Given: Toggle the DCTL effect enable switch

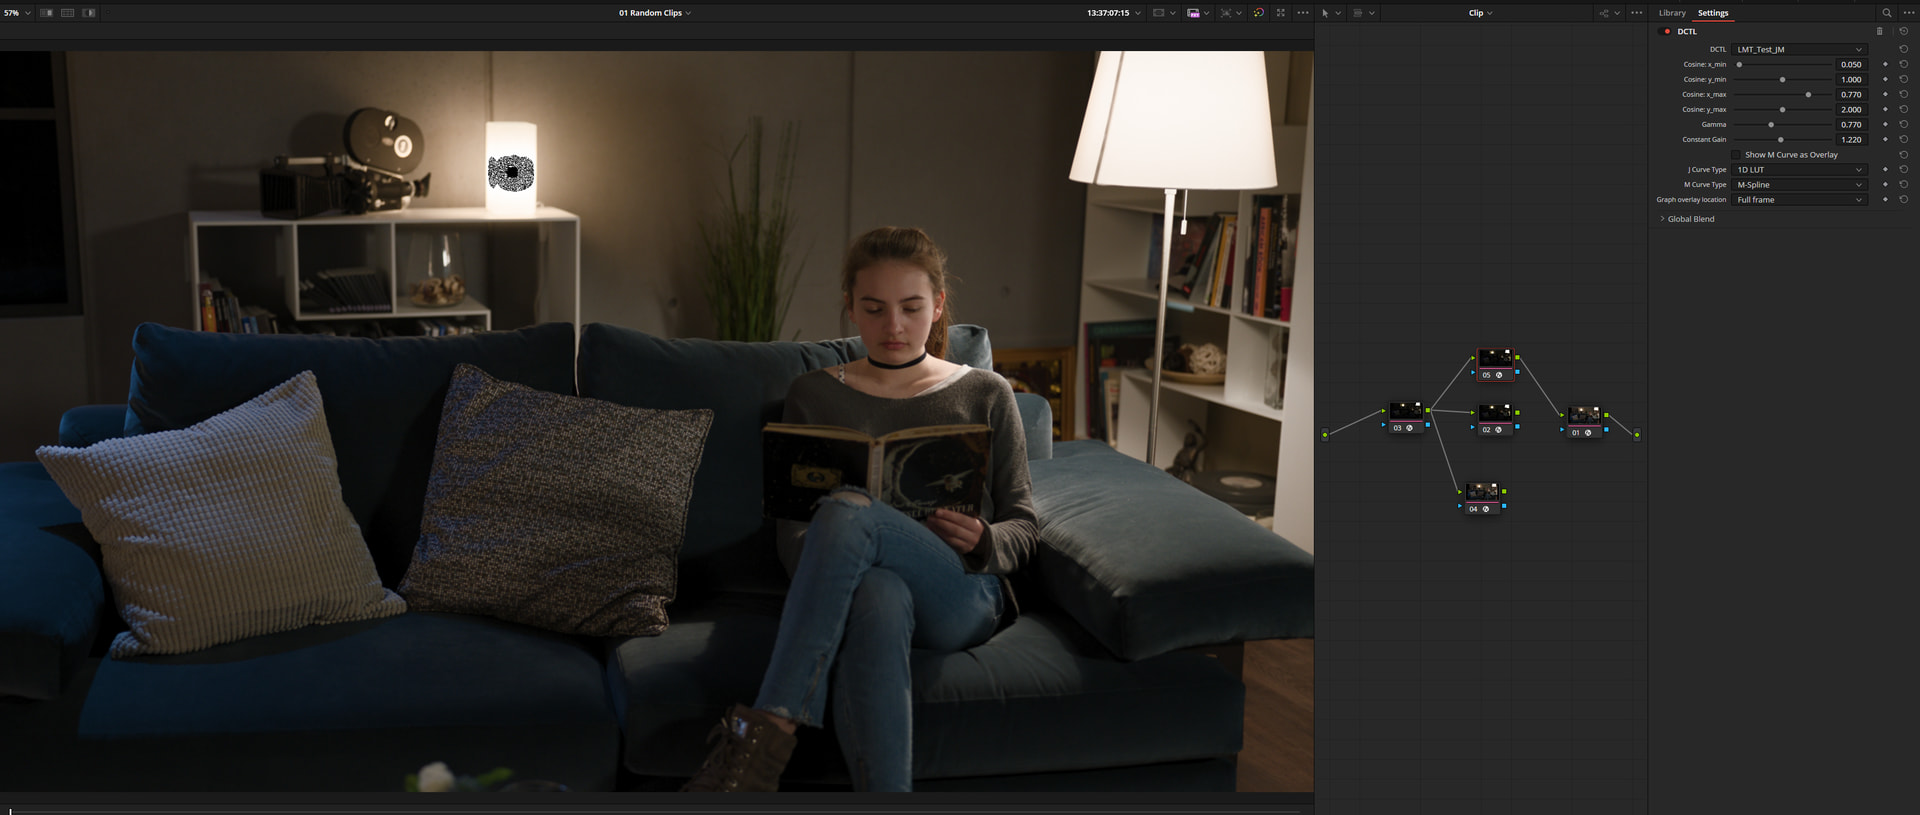Looking at the screenshot, I should [1667, 31].
